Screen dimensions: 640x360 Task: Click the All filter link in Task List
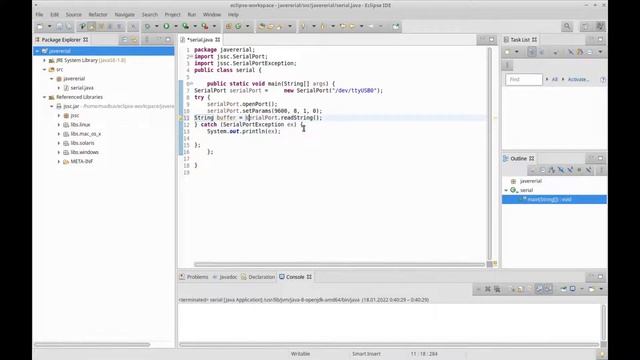click(555, 80)
